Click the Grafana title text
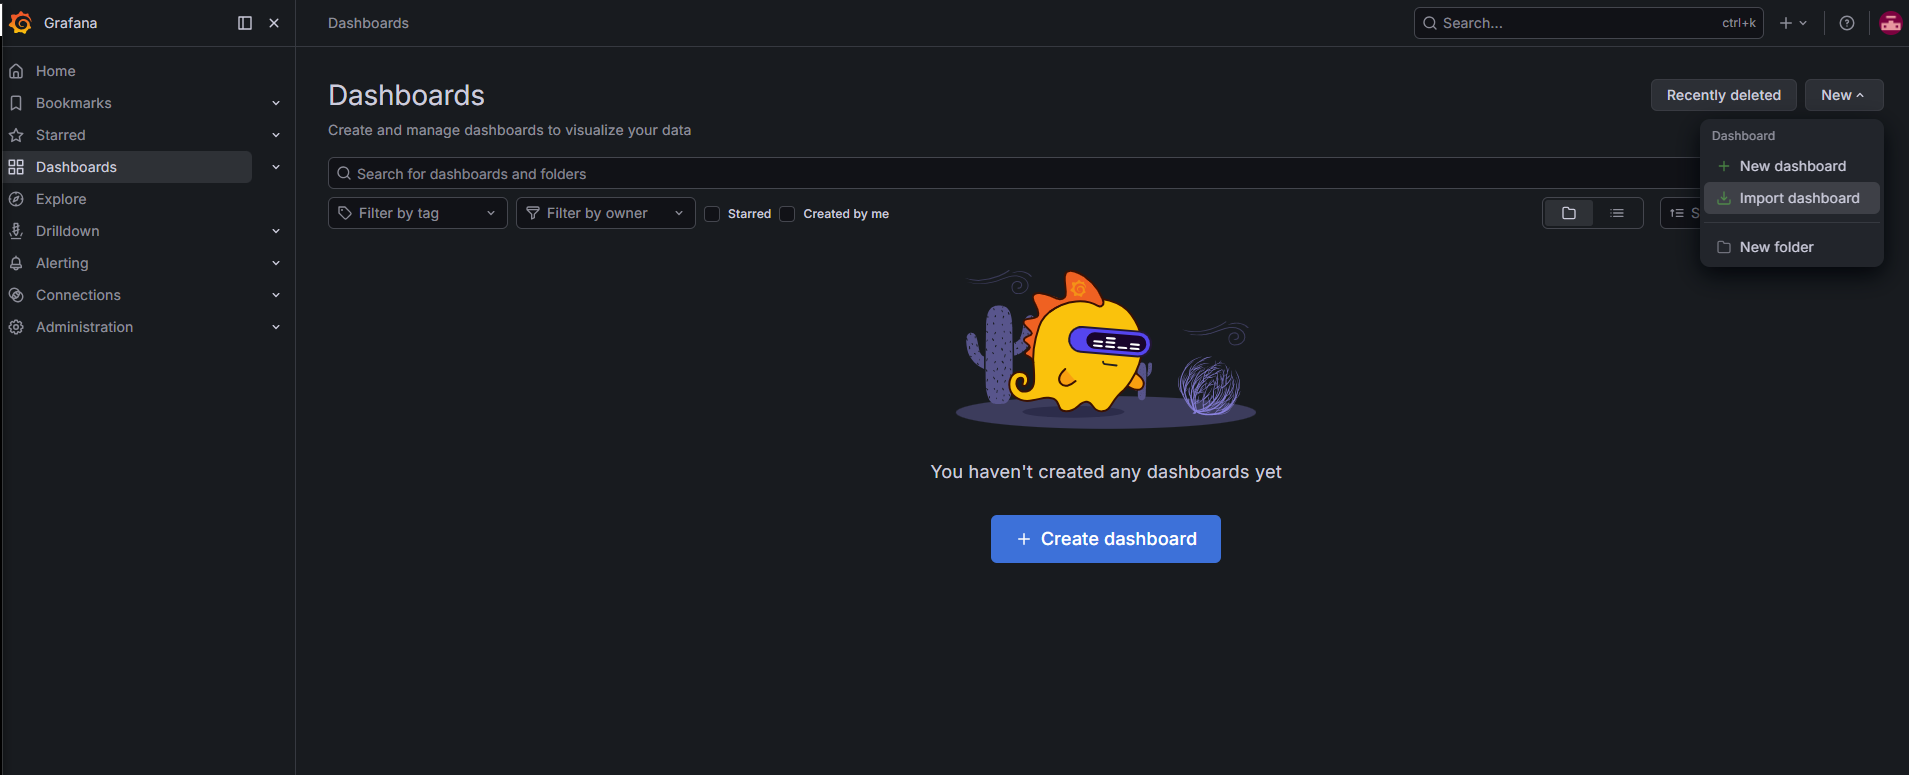1909x775 pixels. click(70, 23)
